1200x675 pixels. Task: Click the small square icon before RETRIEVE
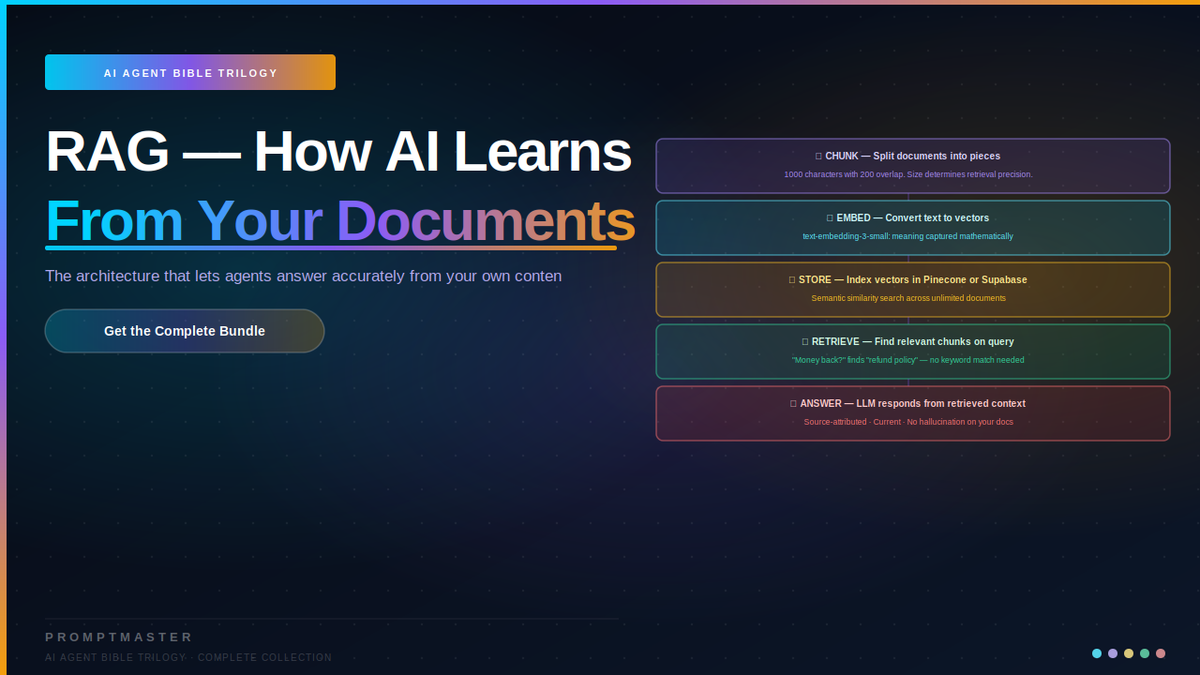805,343
